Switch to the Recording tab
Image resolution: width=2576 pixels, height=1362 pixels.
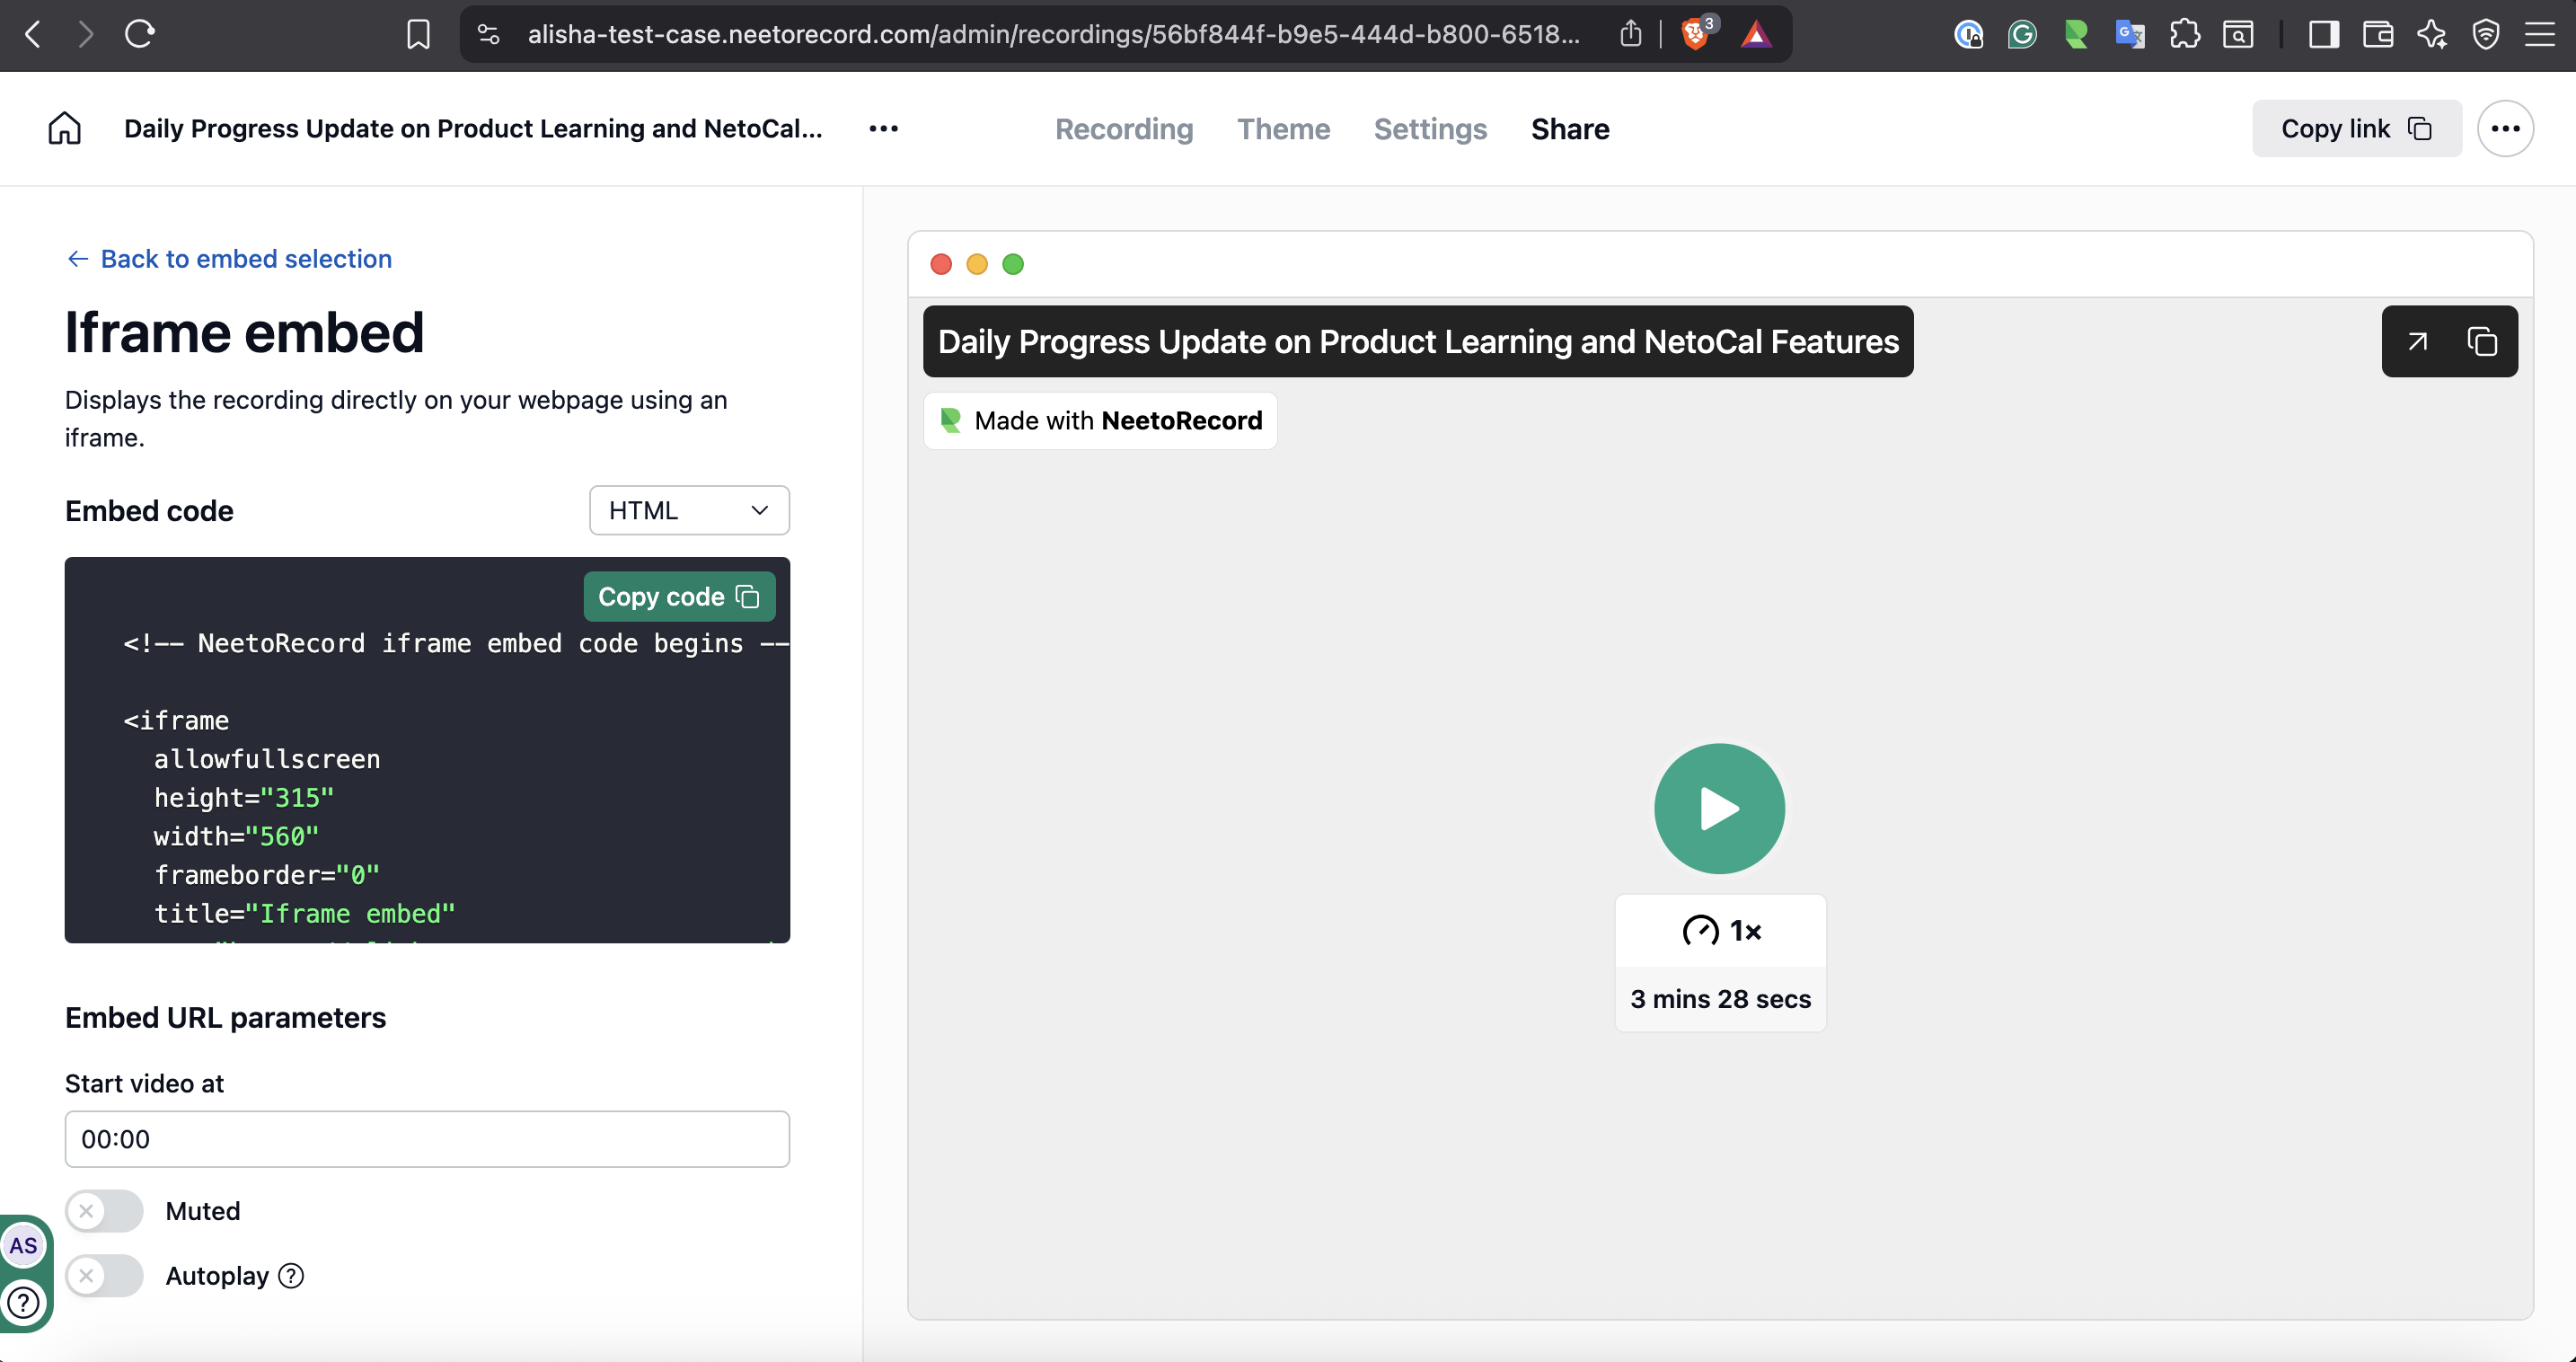pos(1124,128)
